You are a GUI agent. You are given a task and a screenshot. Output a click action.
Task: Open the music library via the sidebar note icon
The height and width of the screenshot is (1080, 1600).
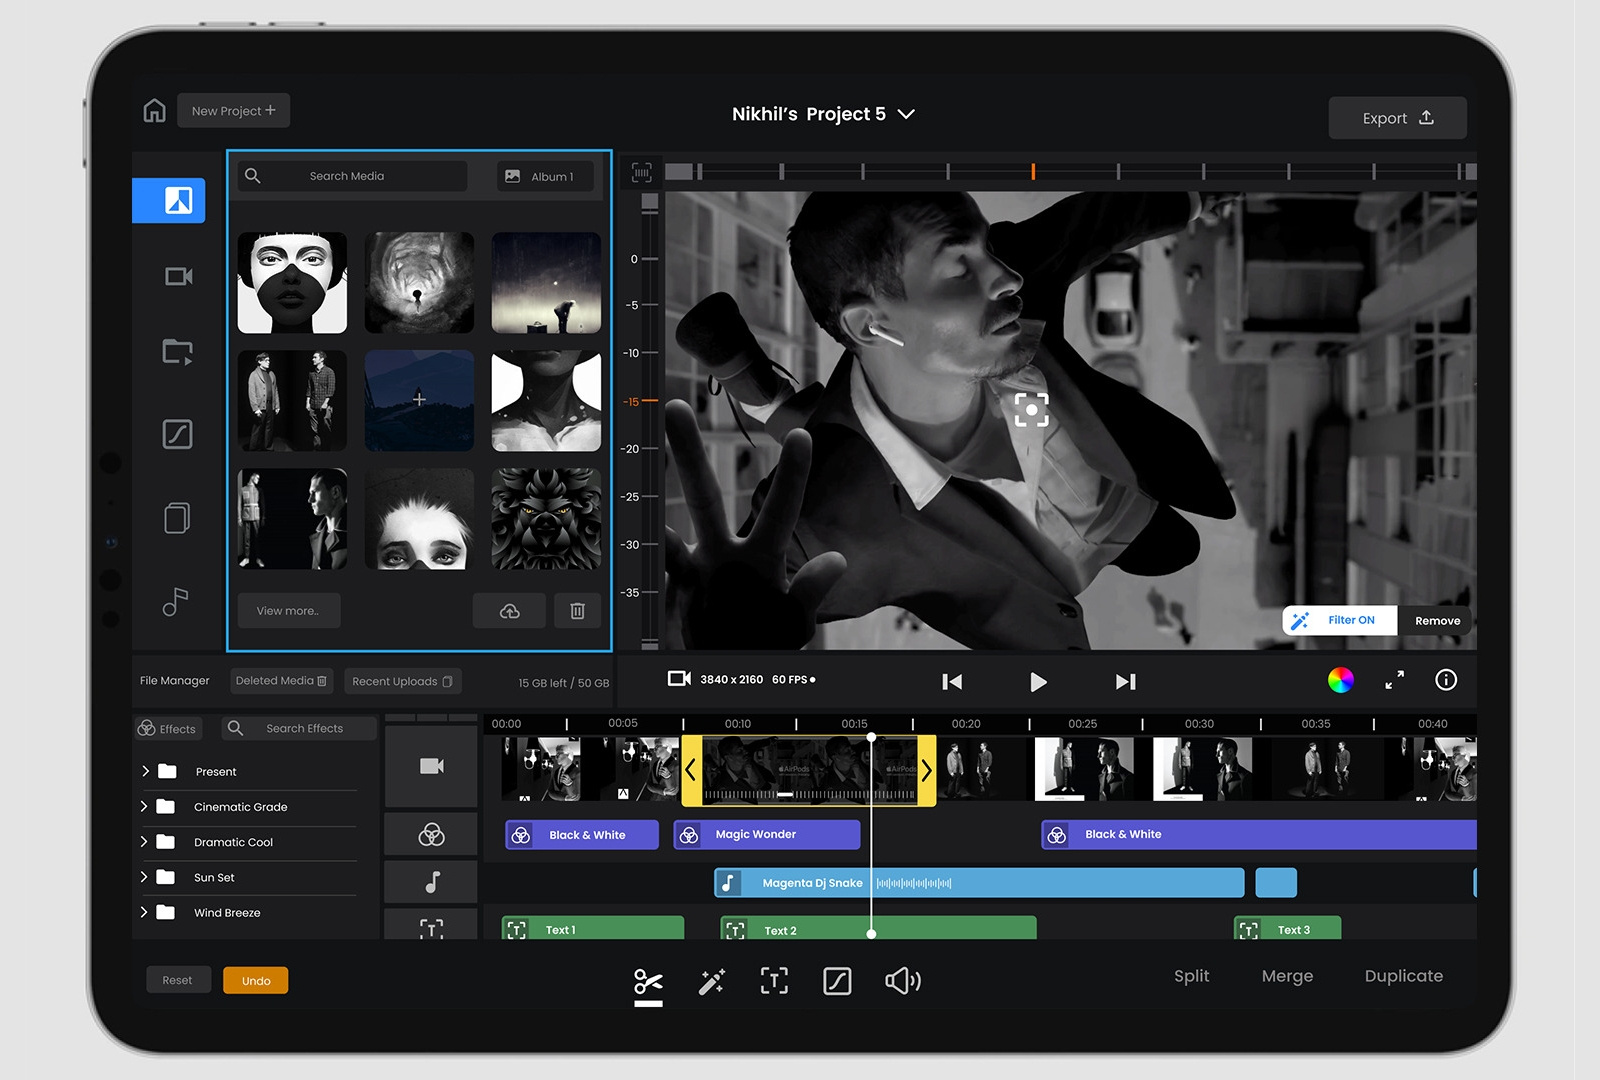pos(176,601)
